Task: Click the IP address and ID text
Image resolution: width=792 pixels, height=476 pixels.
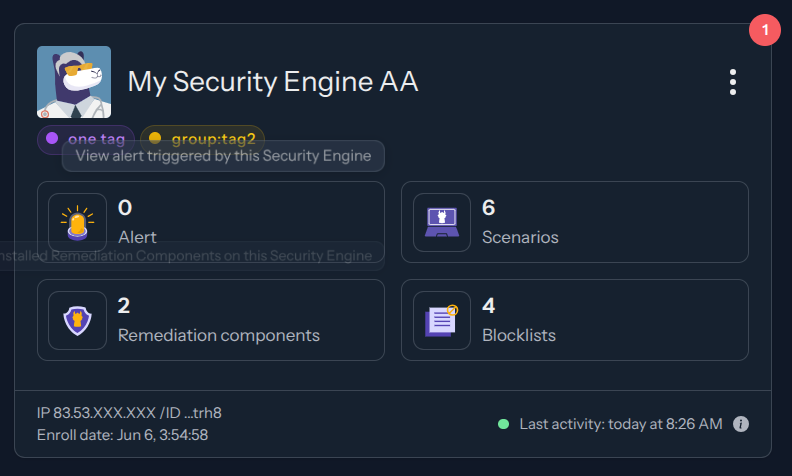Action: [129, 413]
